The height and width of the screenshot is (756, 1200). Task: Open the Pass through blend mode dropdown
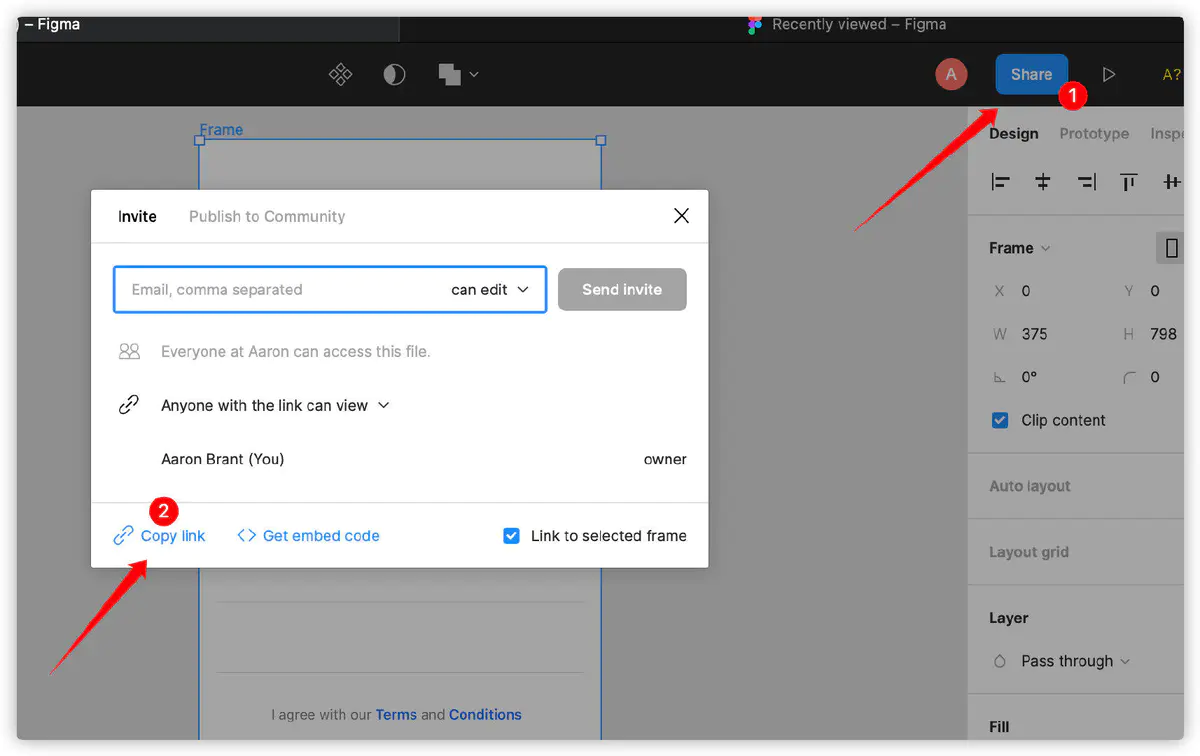click(x=1075, y=661)
